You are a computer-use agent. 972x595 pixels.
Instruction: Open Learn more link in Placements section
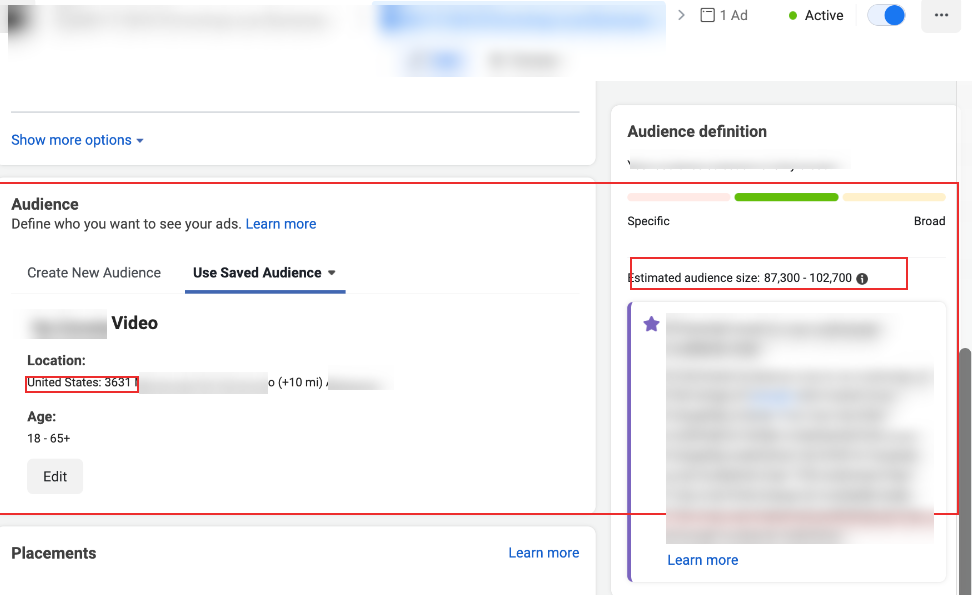click(x=543, y=553)
